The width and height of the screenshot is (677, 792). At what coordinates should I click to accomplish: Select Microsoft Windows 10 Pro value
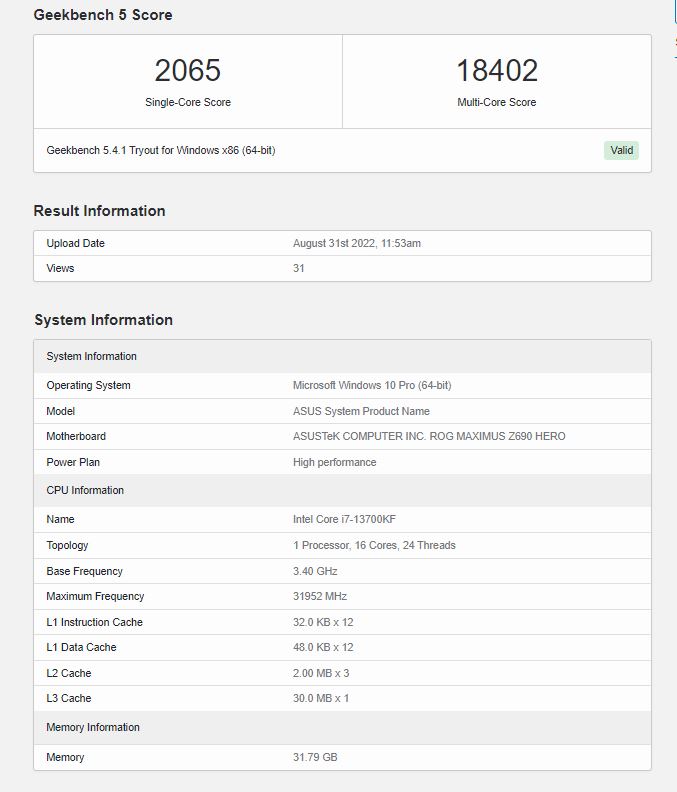click(x=372, y=385)
